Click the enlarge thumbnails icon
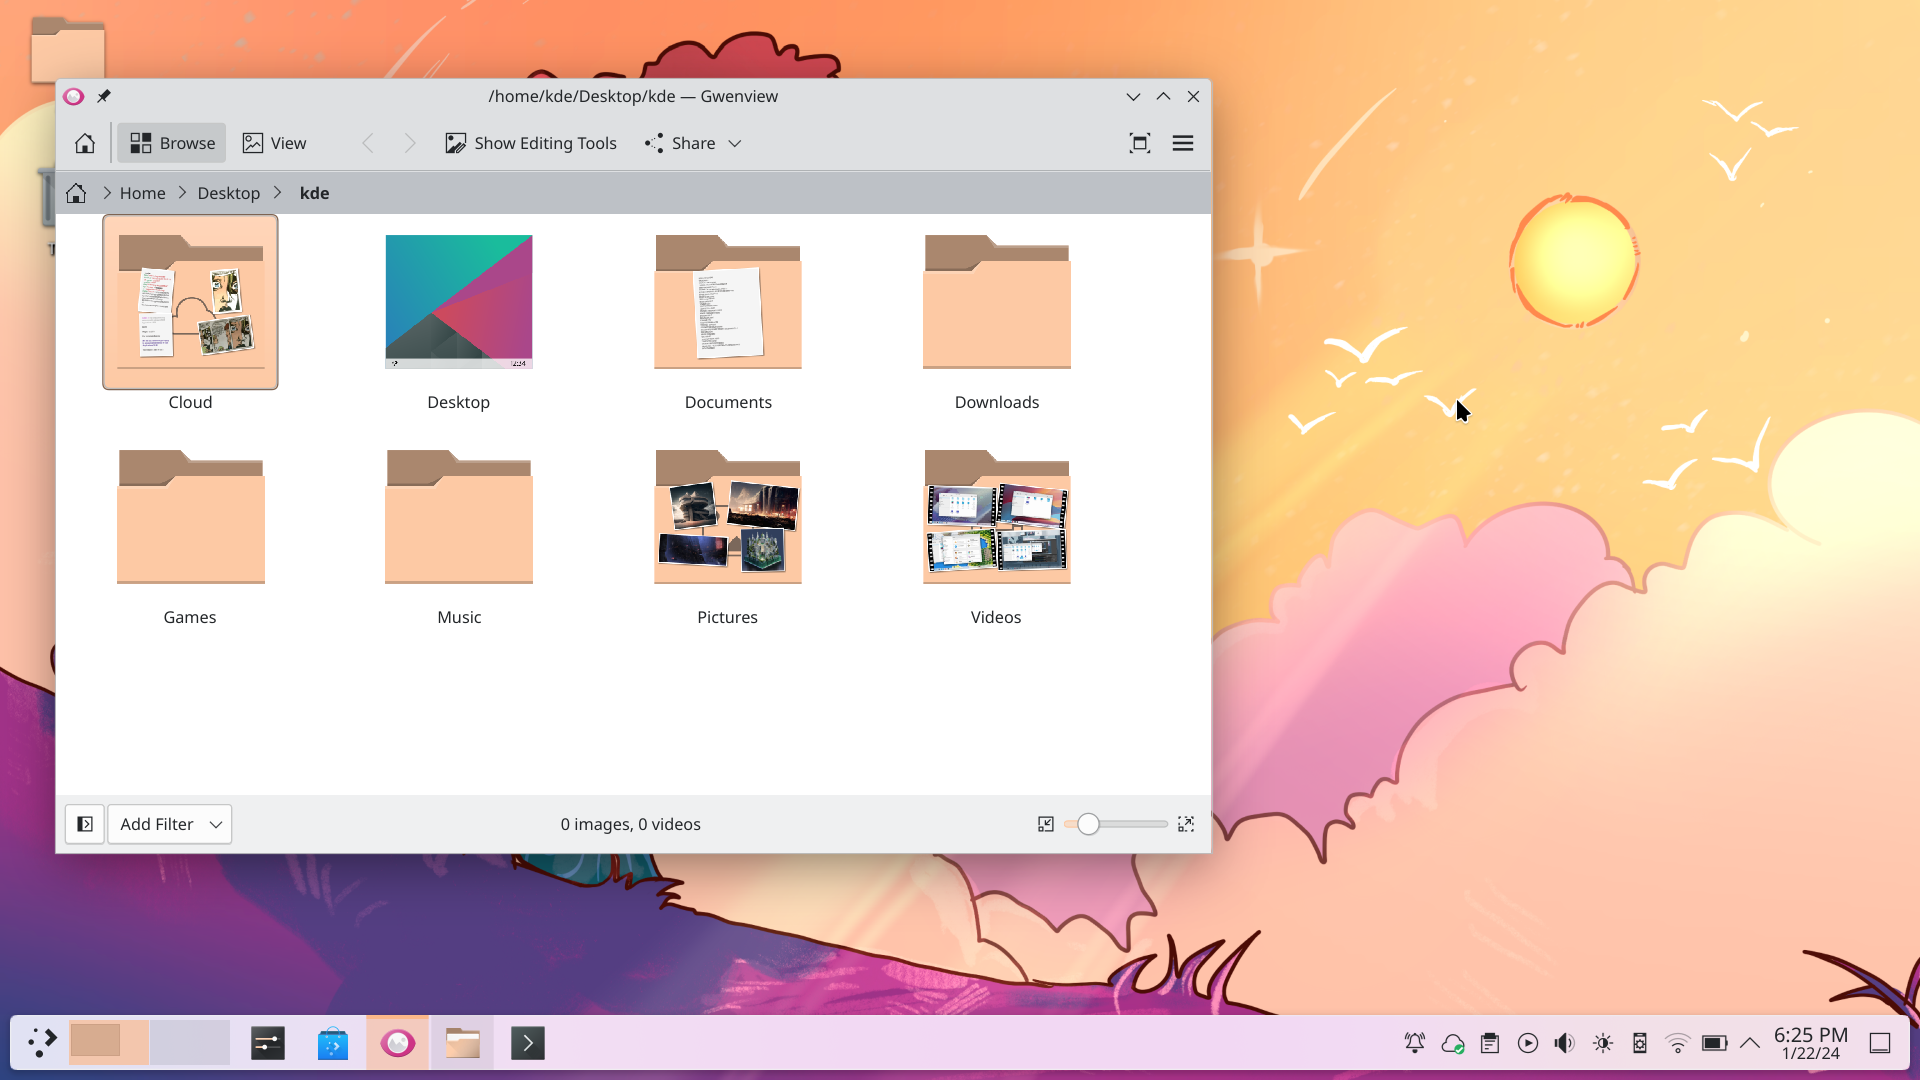This screenshot has width=1920, height=1080. (x=1186, y=824)
